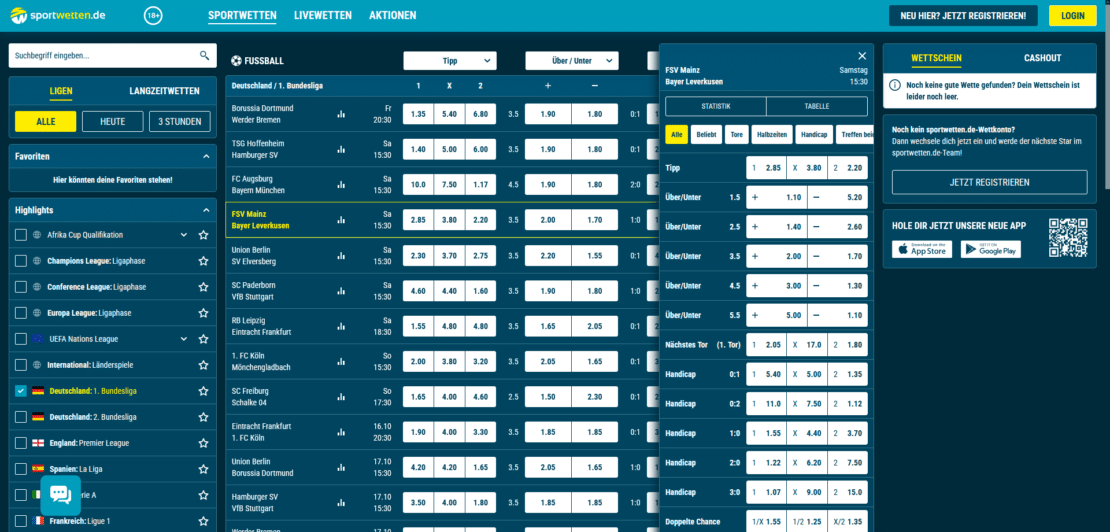Click the yellow LOGIN button
1110x532 pixels.
coord(1072,16)
